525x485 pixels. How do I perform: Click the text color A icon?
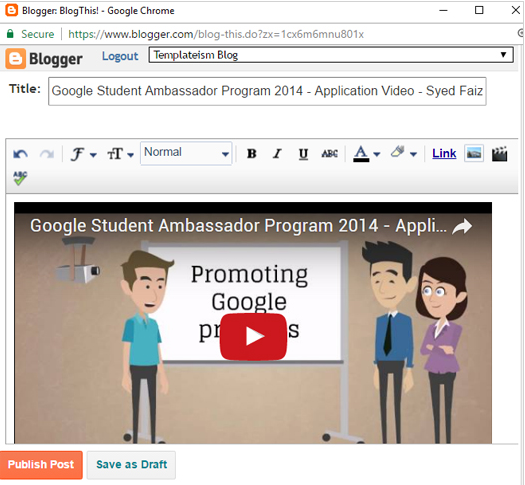(x=361, y=154)
